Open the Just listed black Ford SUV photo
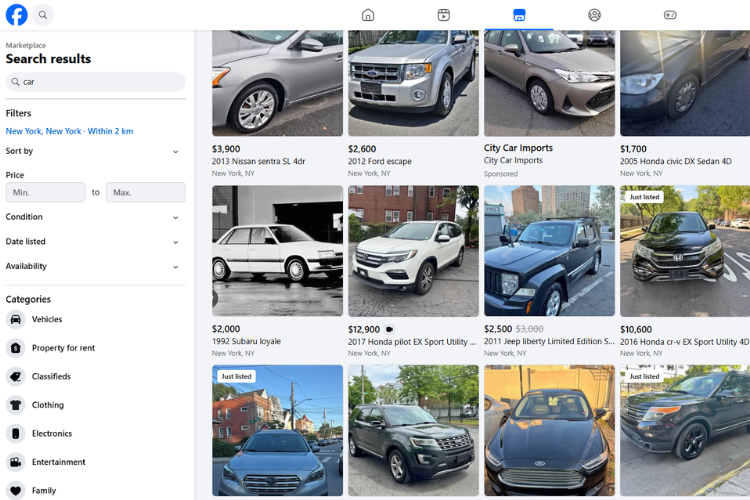This screenshot has height=500, width=750. 685,431
